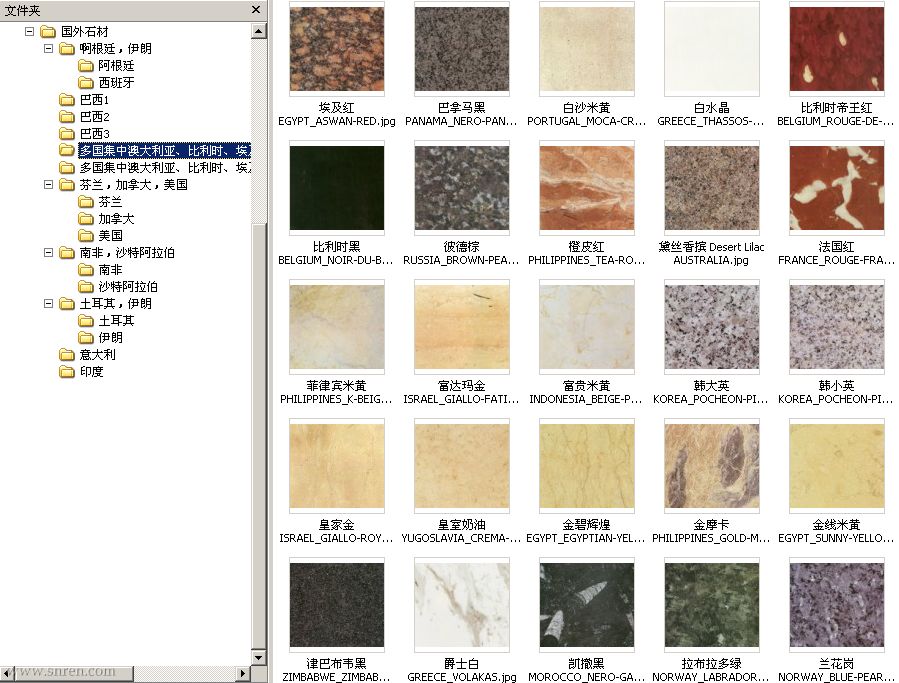The image size is (899, 683).
Task: Click the 沙特阿拉伯 folder icon
Action: coord(86,286)
